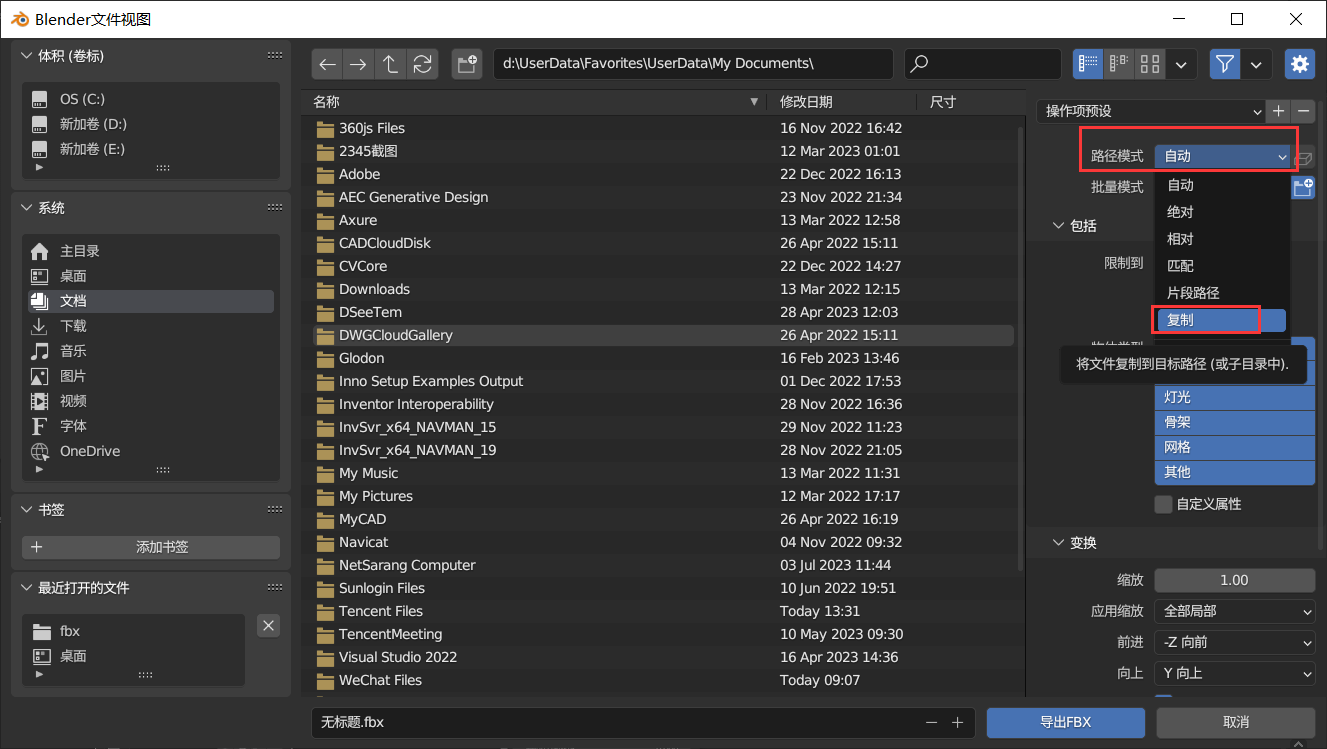1327x749 pixels.
Task: Switch to horizontal list display
Action: pyautogui.click(x=1119, y=64)
